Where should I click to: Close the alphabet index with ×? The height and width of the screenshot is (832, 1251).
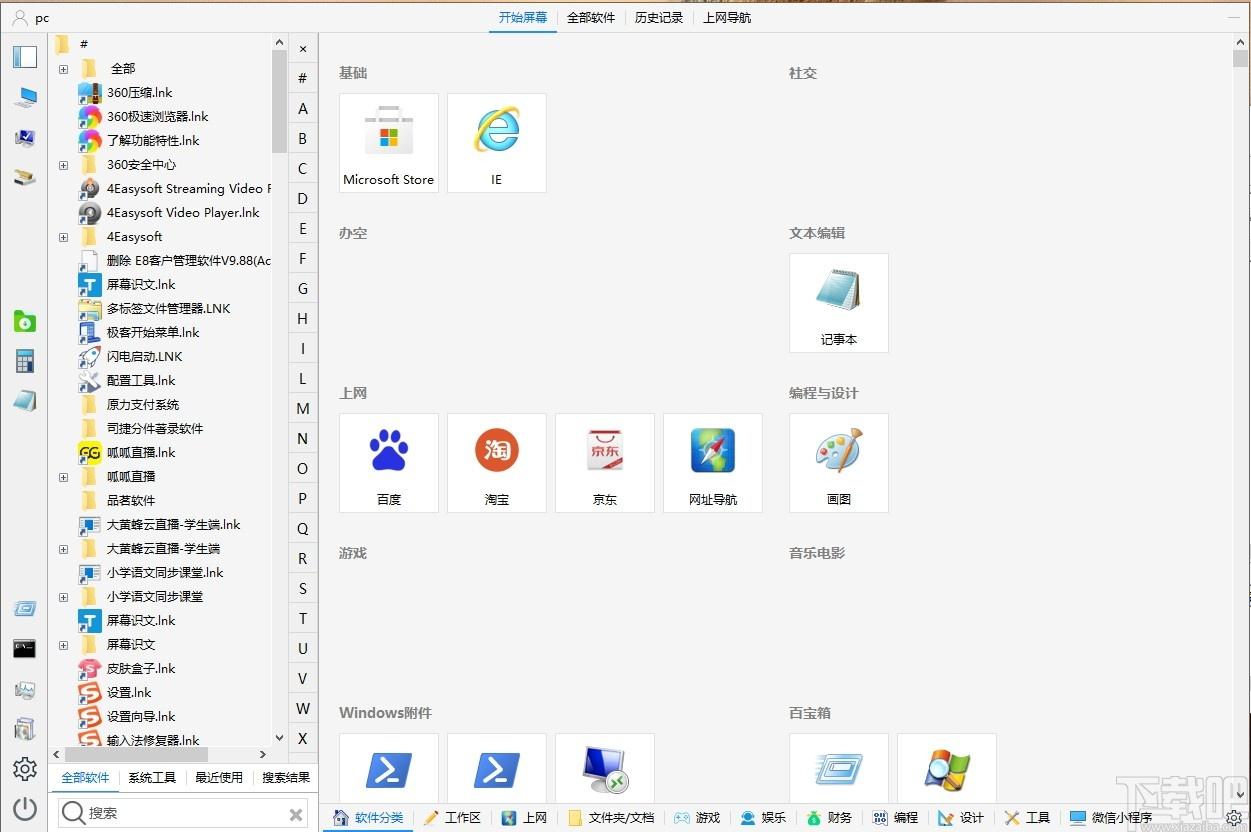[x=303, y=49]
